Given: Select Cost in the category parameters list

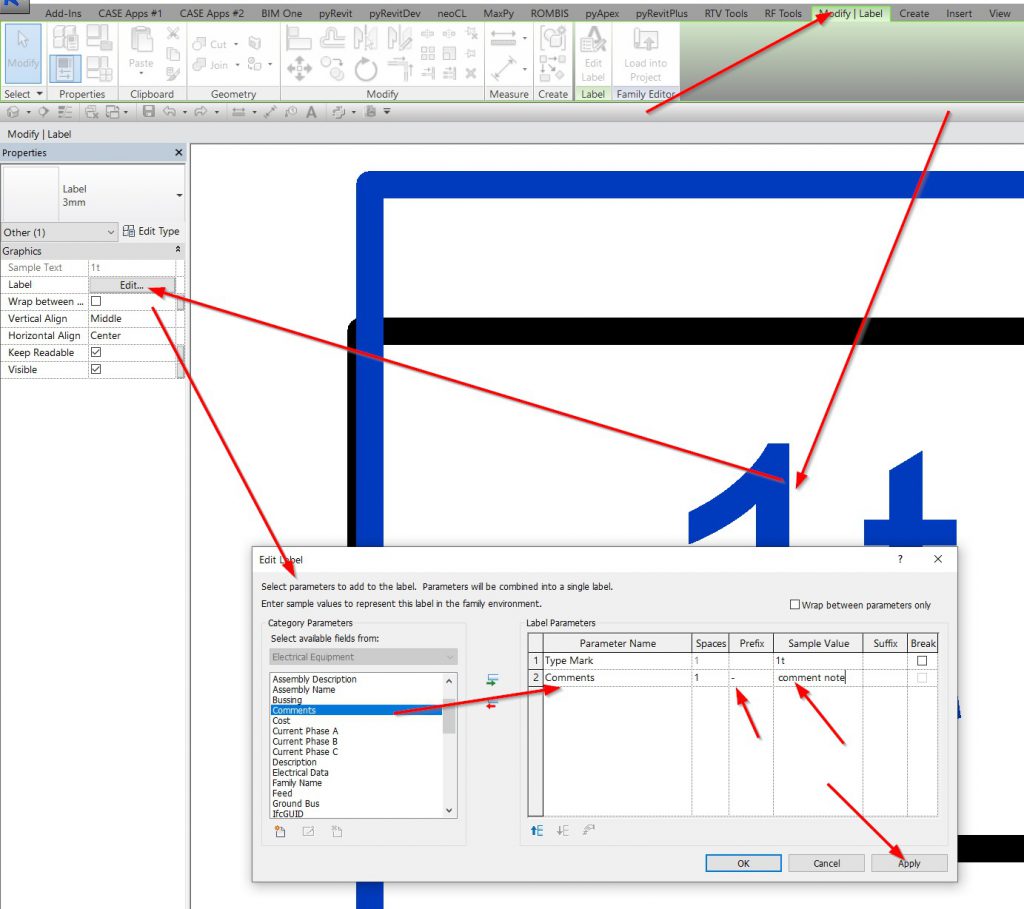Looking at the screenshot, I should tap(281, 721).
